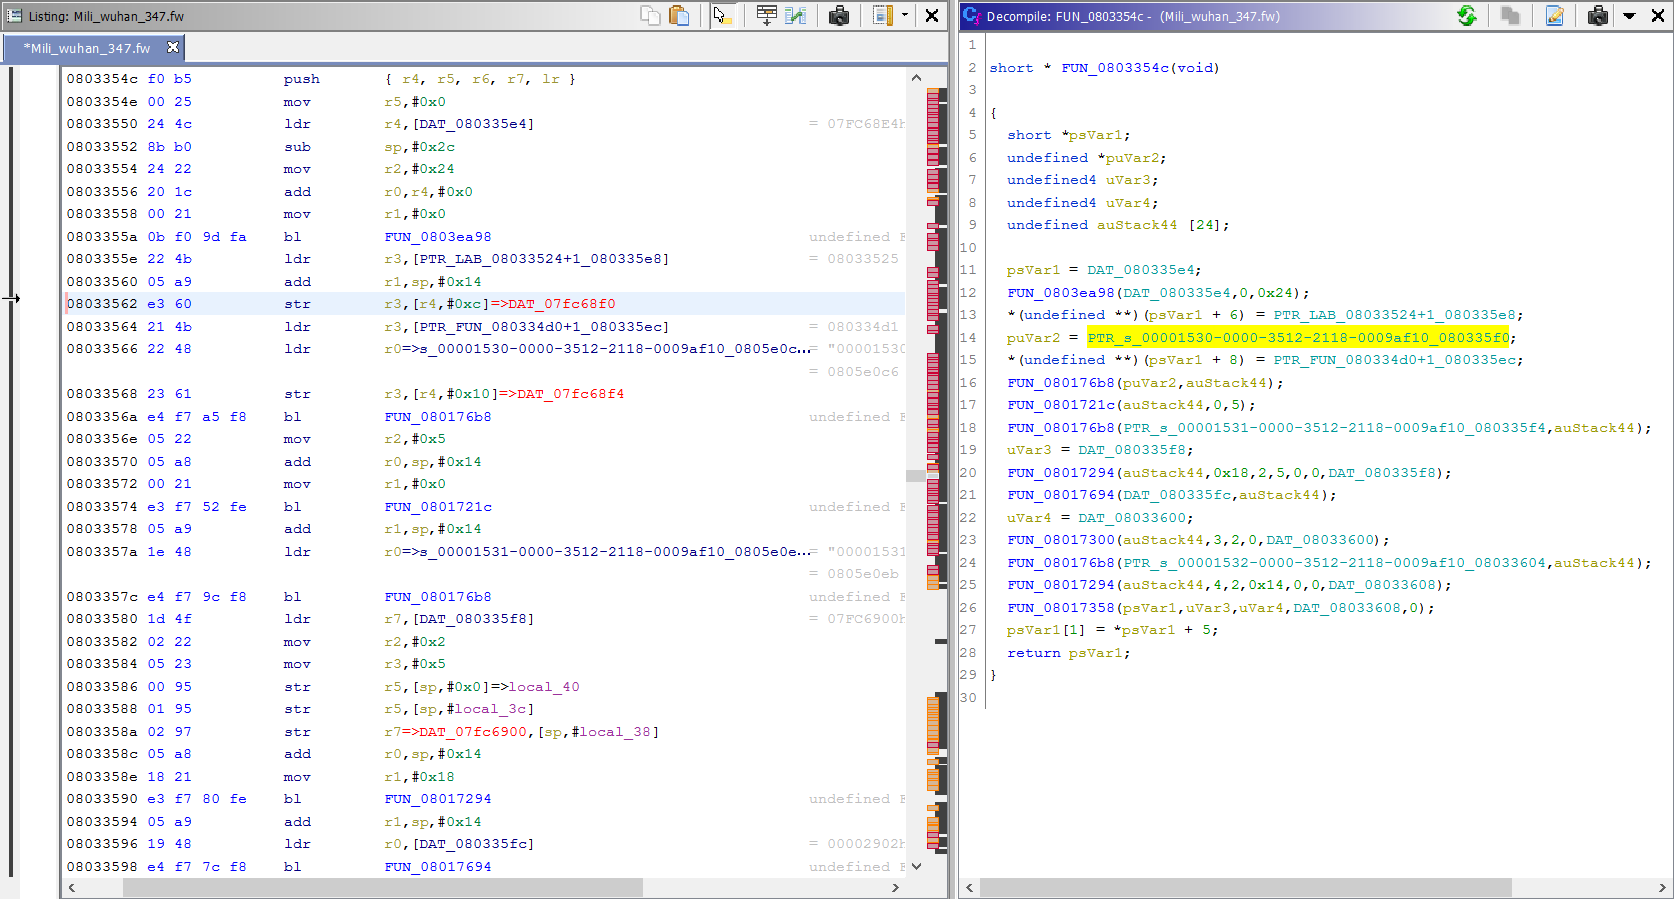Screen dimensions: 1674x899
Task: Close the Decompile panel
Action: (x=1656, y=15)
